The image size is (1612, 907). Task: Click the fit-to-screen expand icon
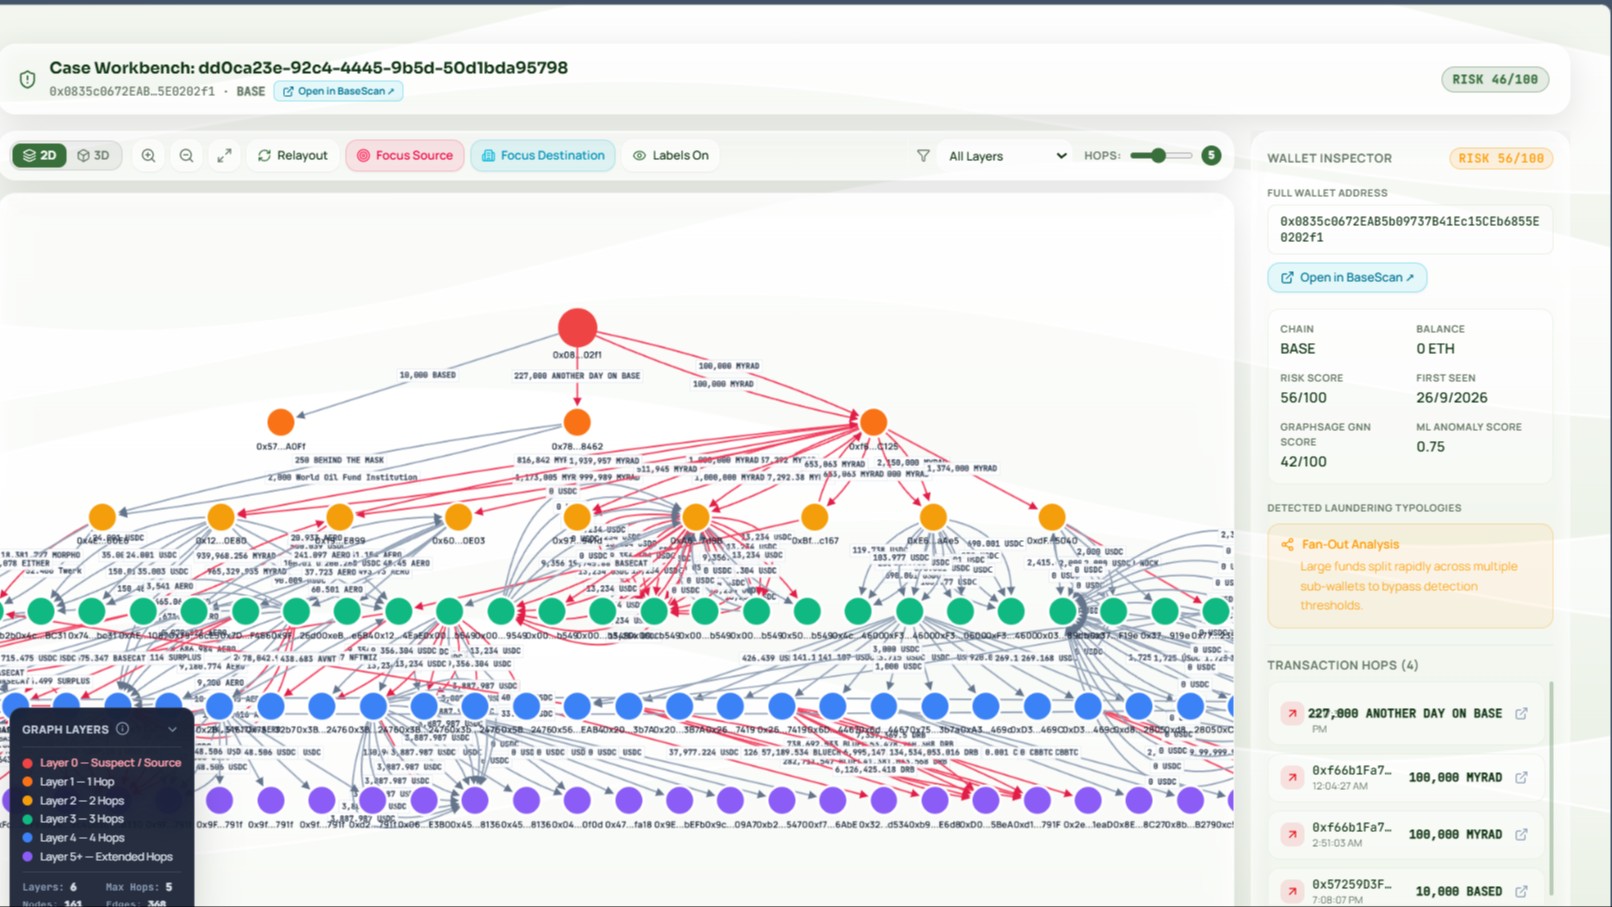224,156
